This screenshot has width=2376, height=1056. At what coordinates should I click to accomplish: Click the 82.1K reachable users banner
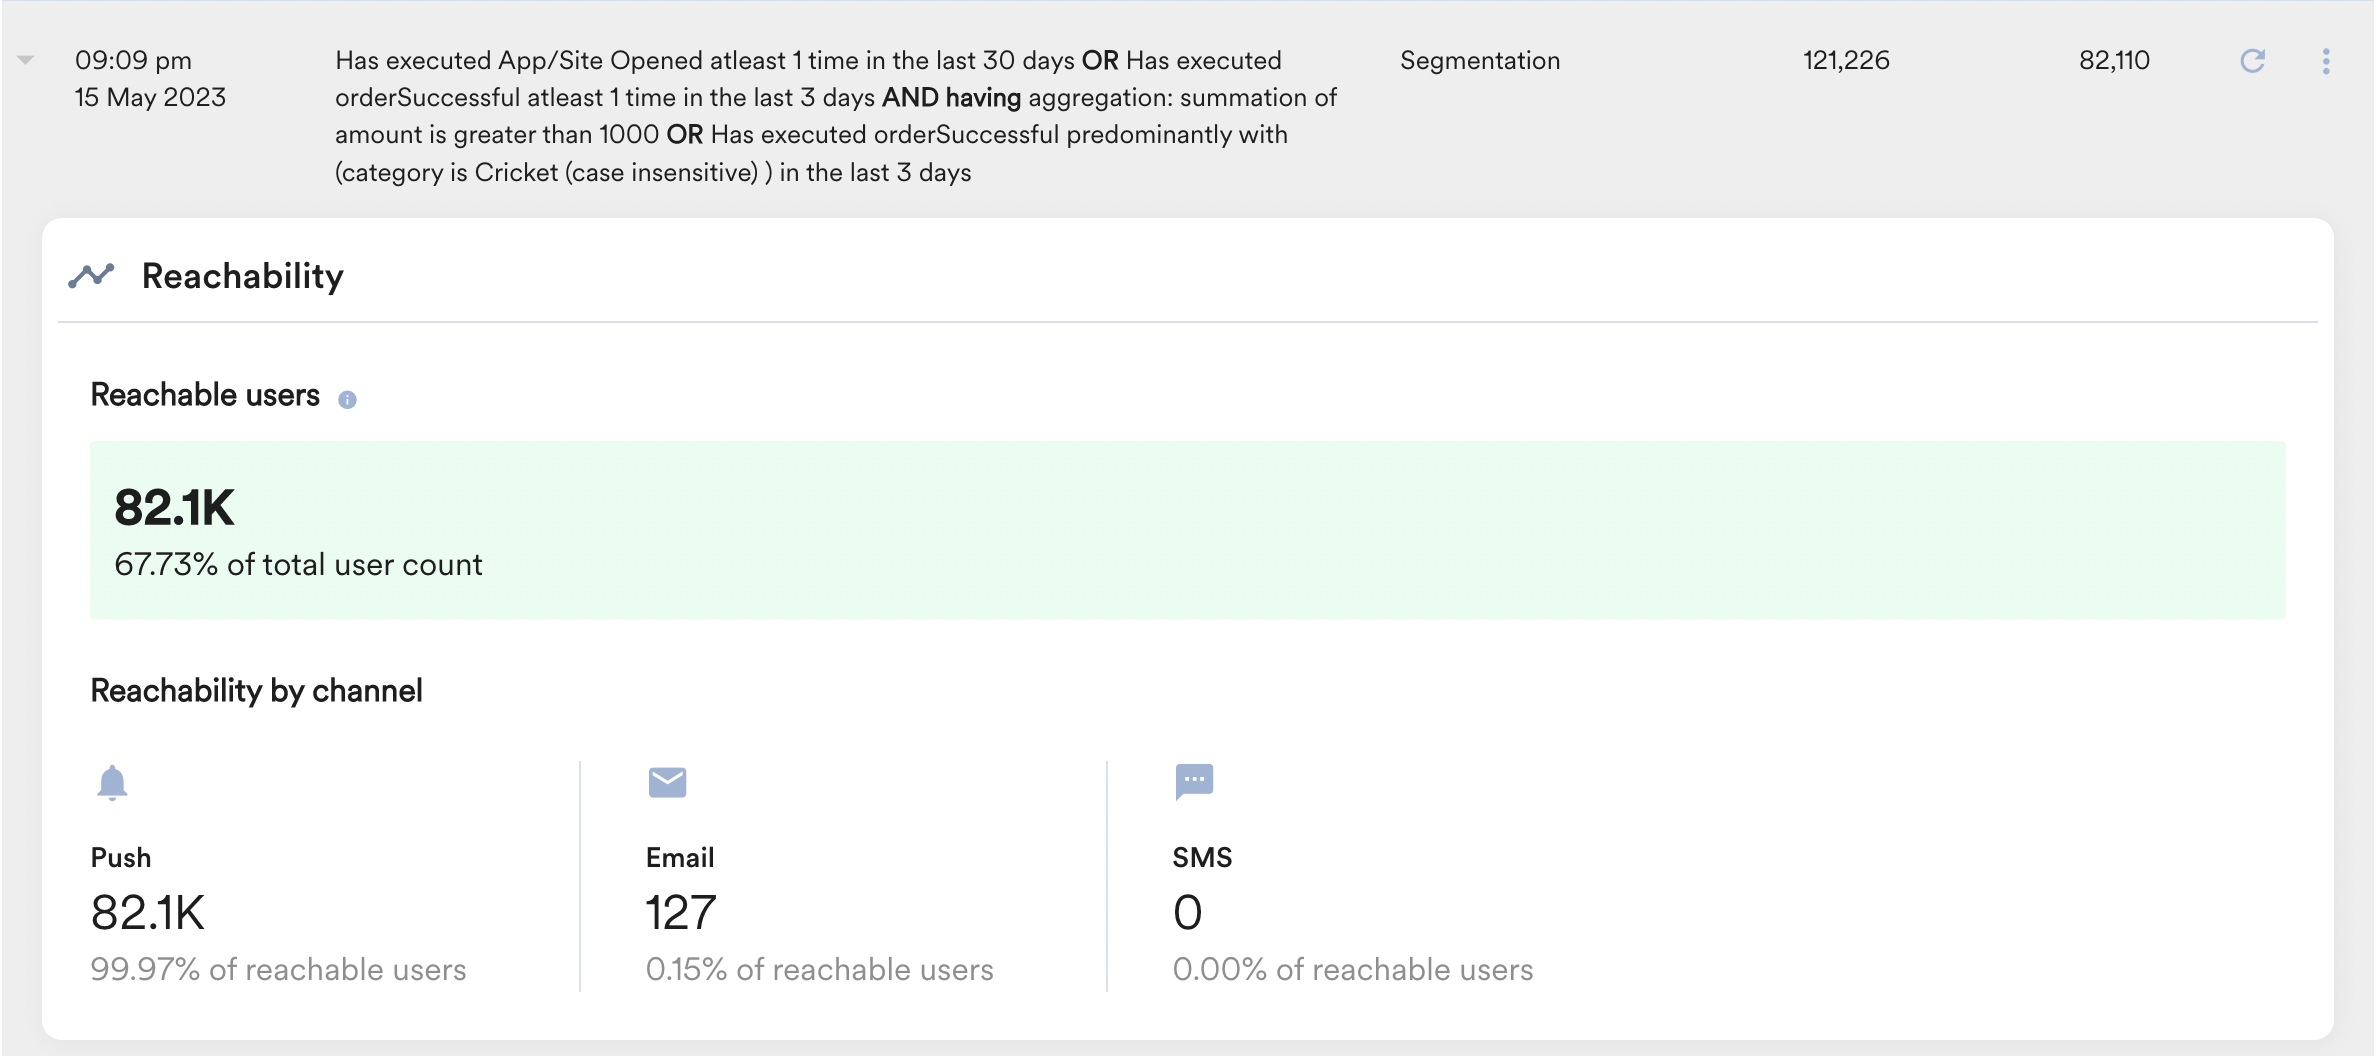point(1188,530)
